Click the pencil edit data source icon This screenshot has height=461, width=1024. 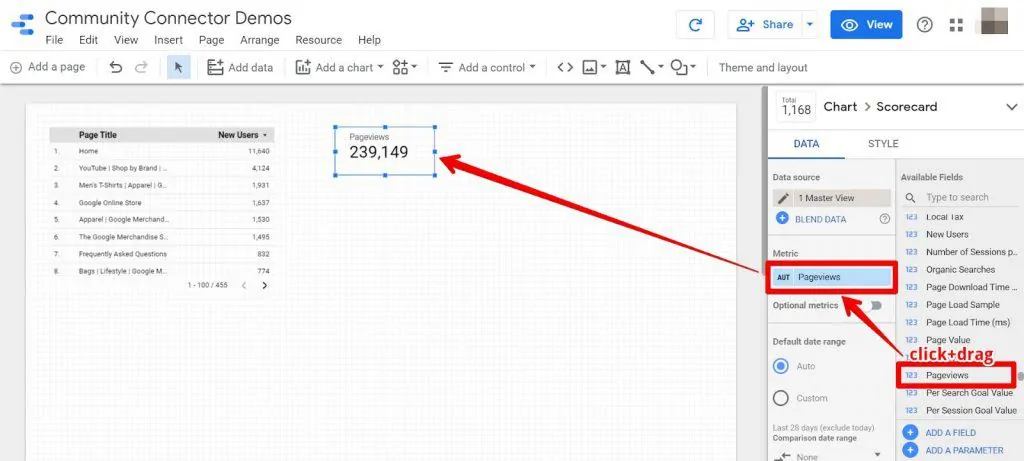[x=783, y=198]
